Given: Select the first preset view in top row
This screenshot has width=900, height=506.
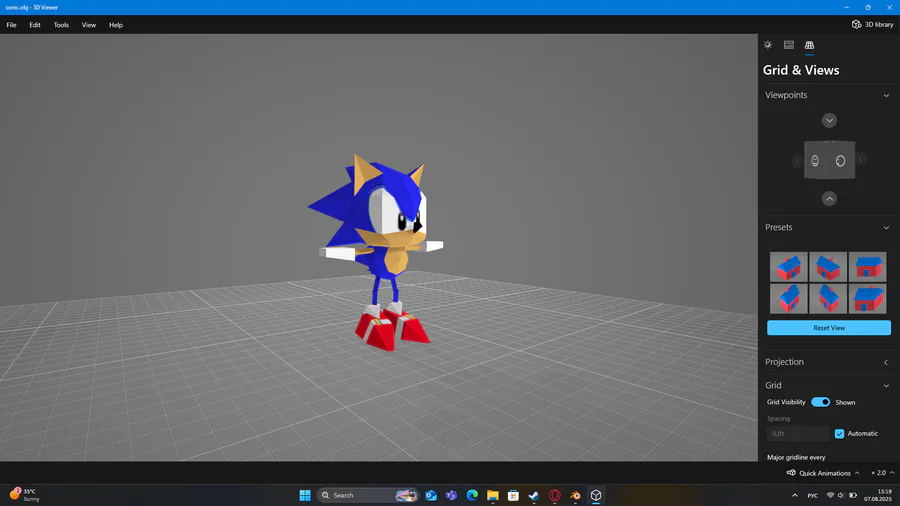Looking at the screenshot, I should pos(788,267).
